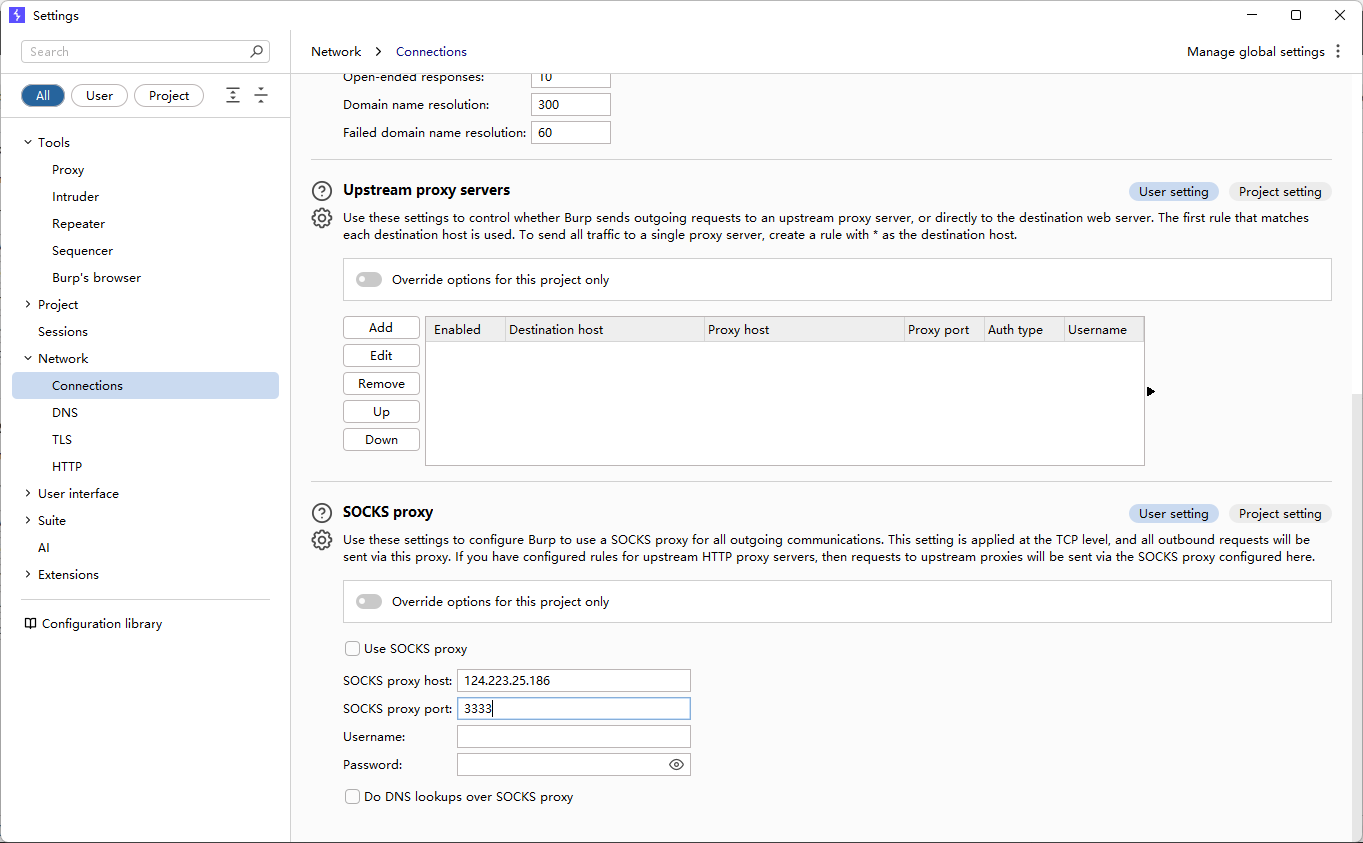Reveal password with the eye icon

[676, 765]
